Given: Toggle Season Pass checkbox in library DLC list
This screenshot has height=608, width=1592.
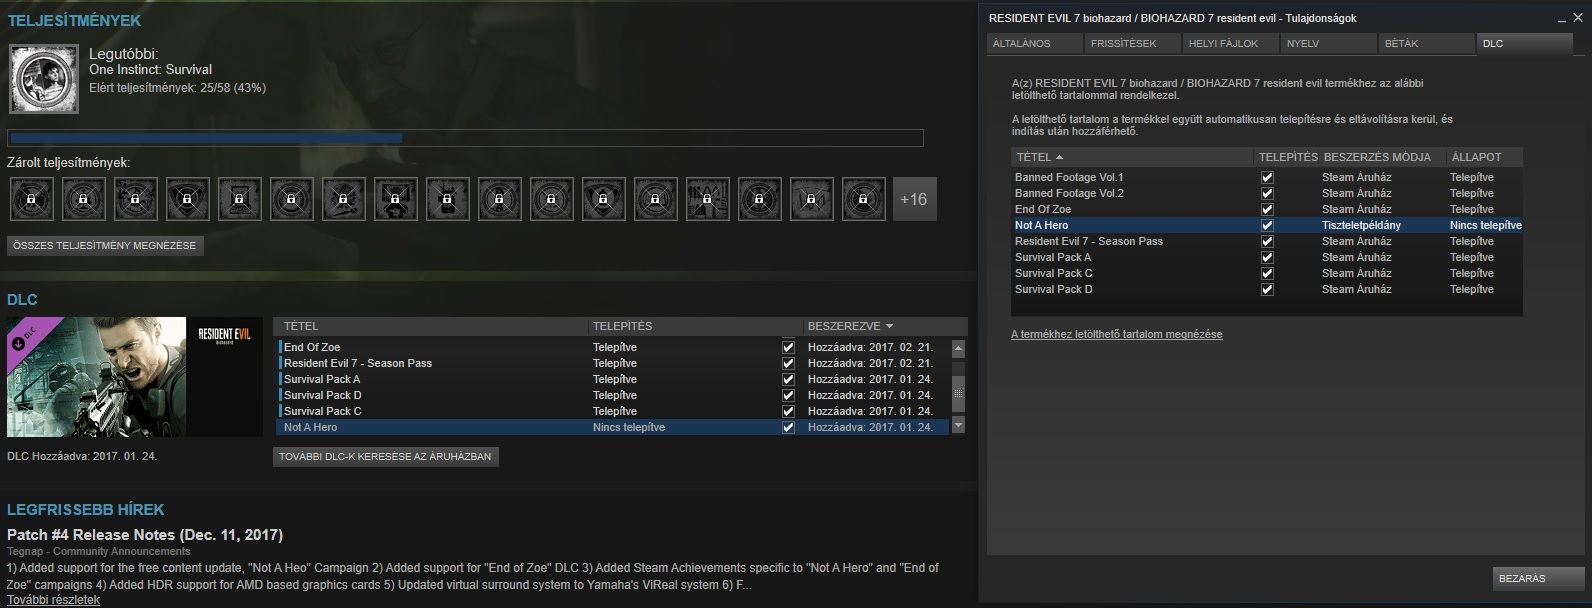Looking at the screenshot, I should [788, 363].
